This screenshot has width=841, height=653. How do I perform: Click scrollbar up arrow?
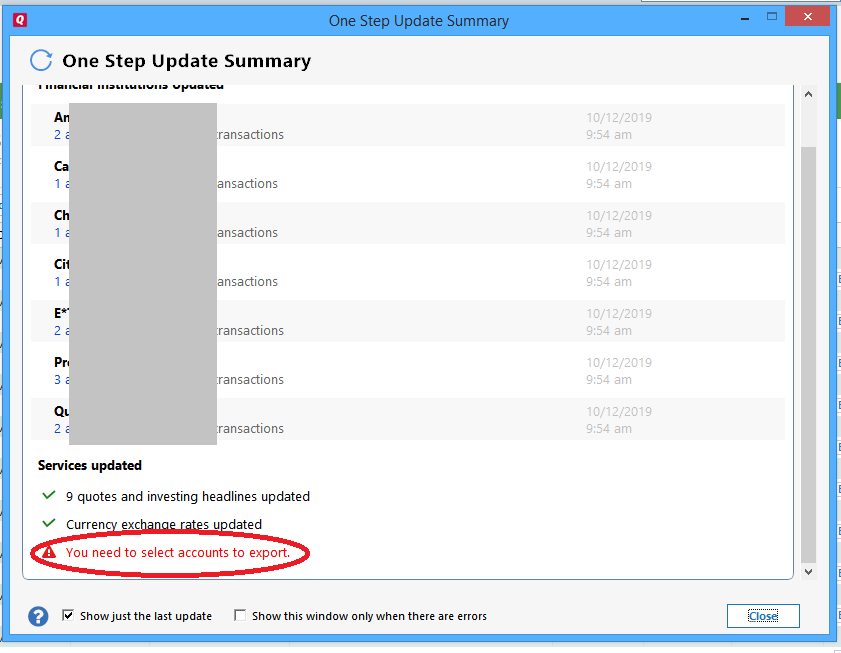[808, 94]
